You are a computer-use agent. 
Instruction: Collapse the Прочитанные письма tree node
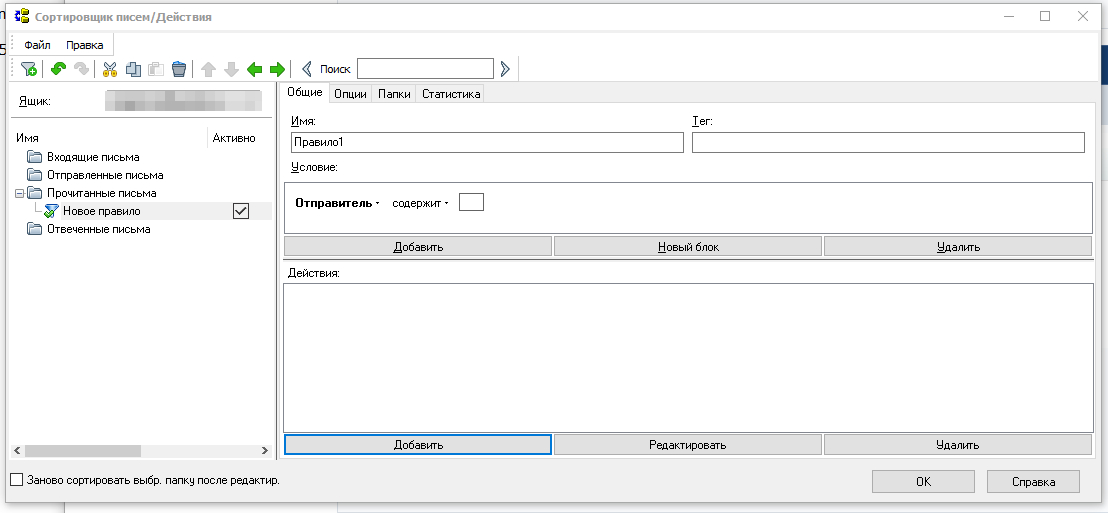click(19, 193)
